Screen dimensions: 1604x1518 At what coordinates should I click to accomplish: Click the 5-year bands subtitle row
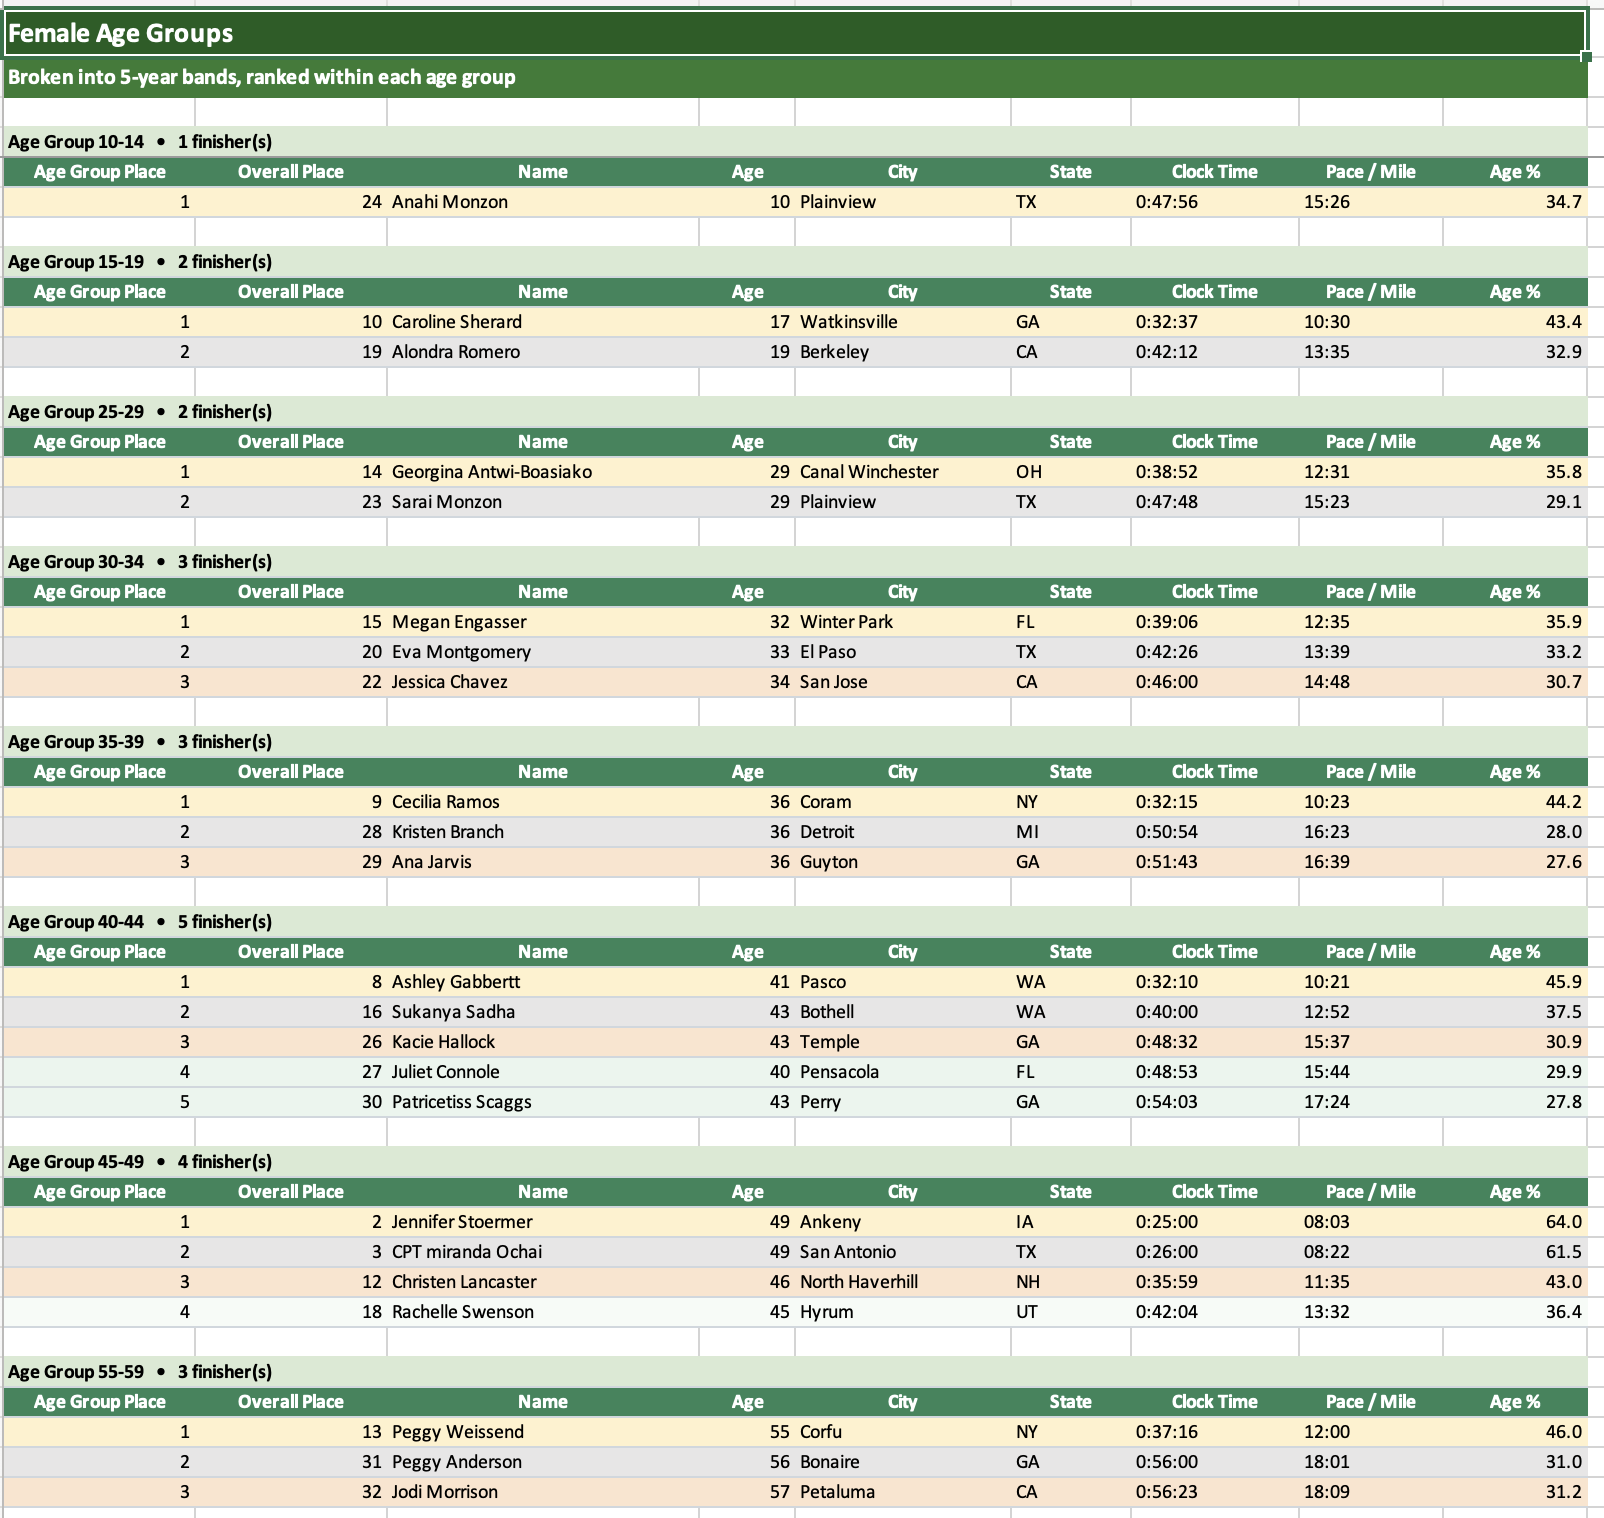262,77
